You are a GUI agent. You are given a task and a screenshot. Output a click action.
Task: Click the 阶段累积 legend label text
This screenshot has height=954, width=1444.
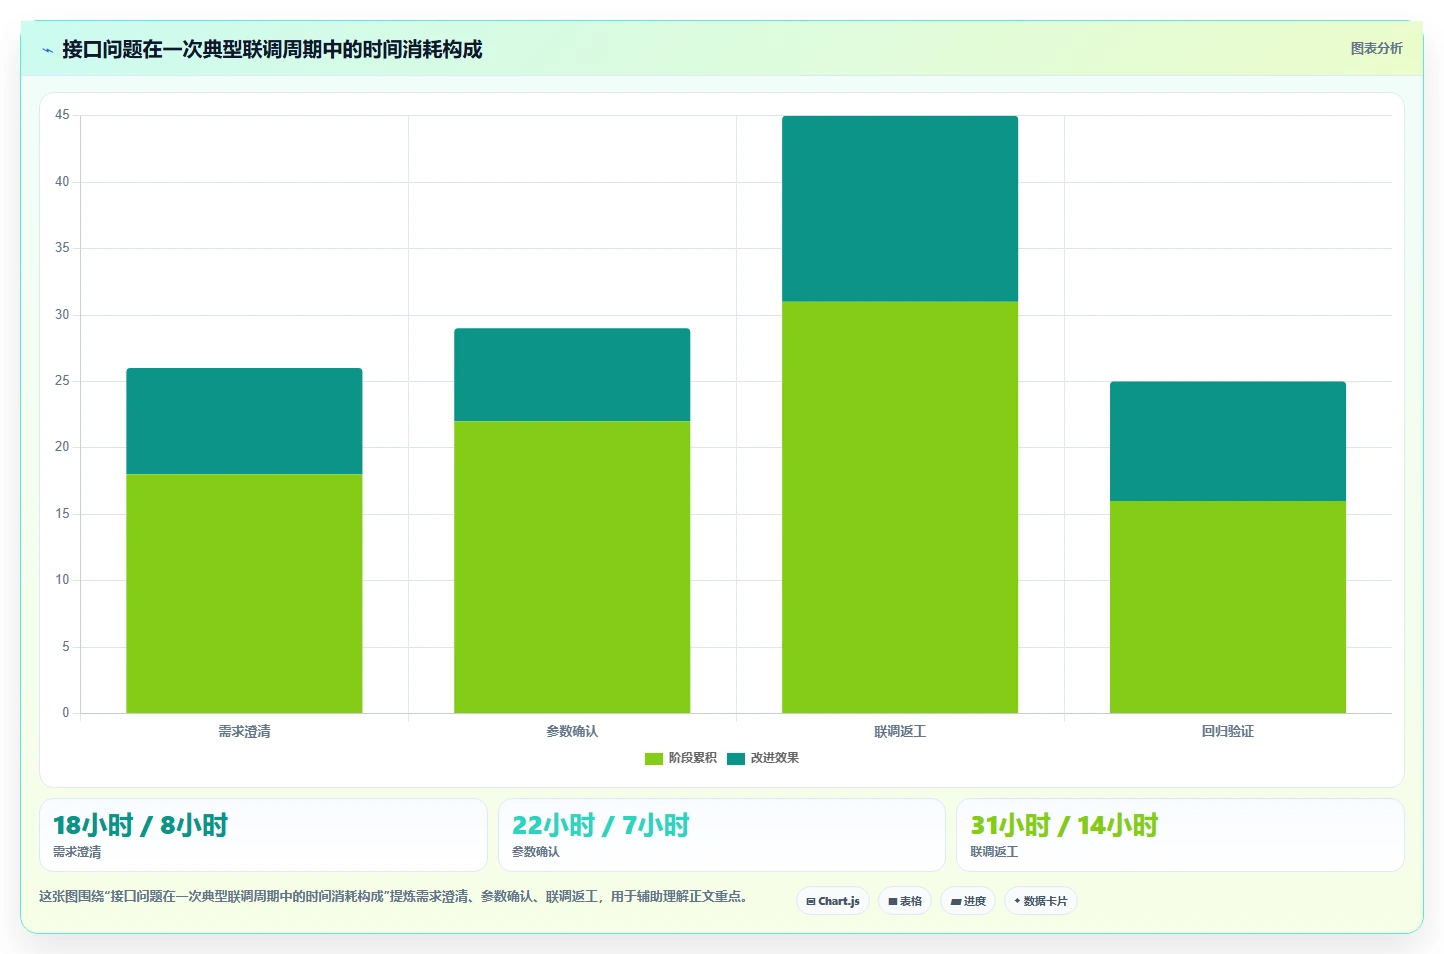click(x=692, y=758)
